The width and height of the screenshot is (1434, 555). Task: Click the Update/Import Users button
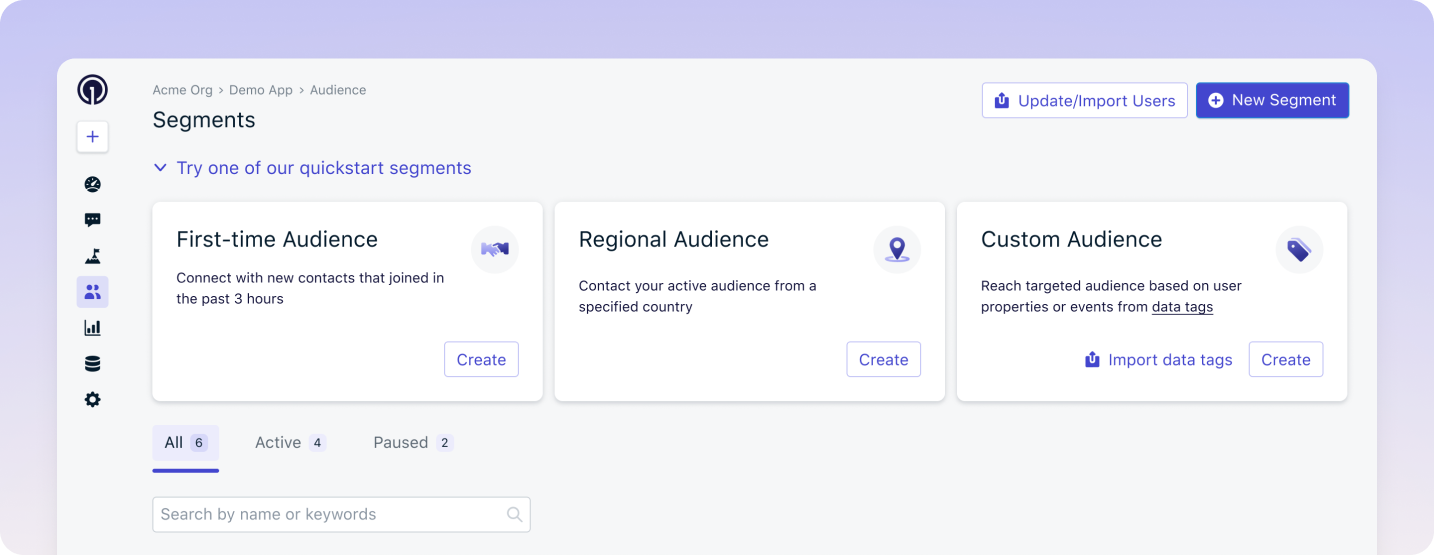point(1084,101)
